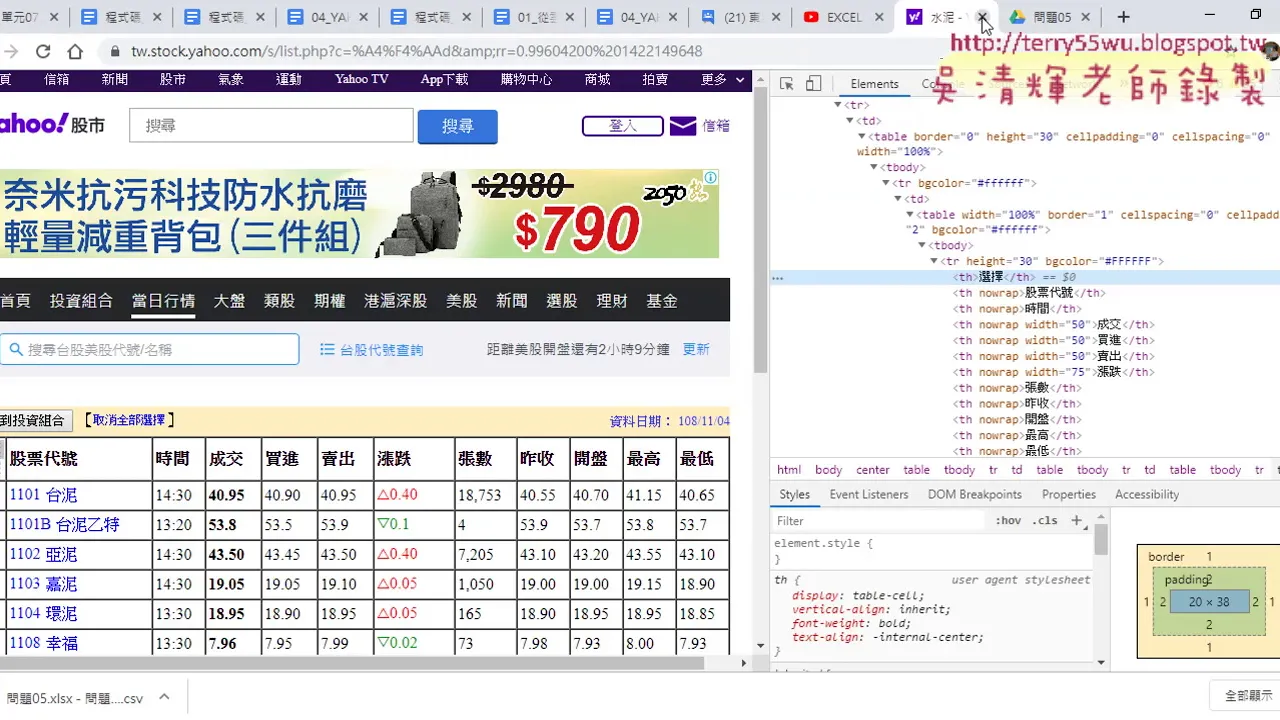Screen dimensions: 1280x720
Task: Open downloaded 問題05.xlsx file item
Action: 75,698
